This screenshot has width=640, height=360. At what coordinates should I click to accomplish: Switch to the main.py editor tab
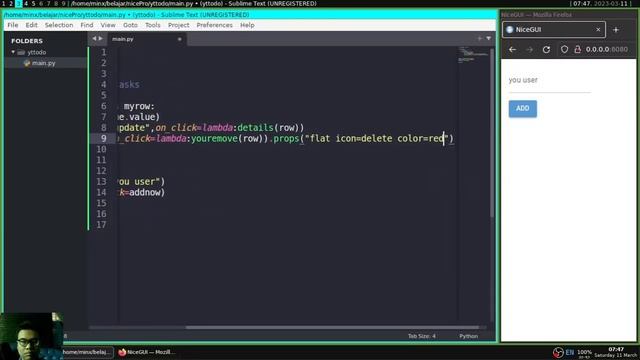click(x=123, y=39)
